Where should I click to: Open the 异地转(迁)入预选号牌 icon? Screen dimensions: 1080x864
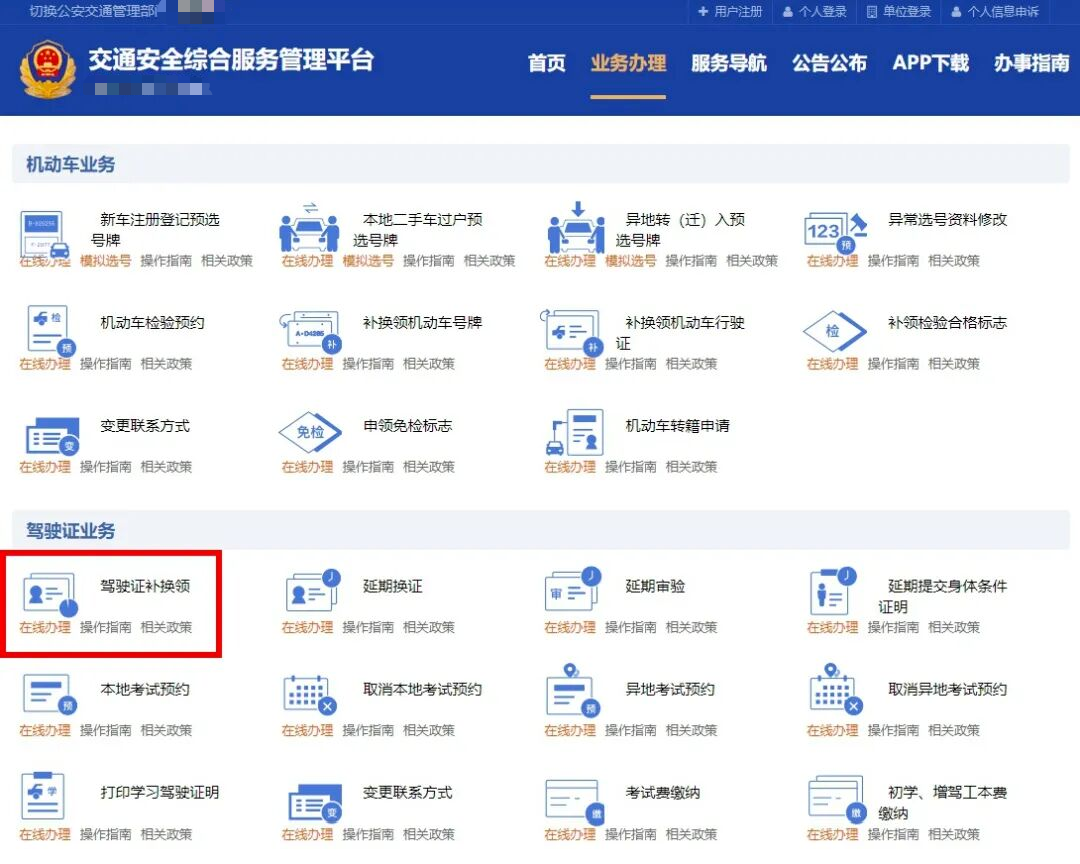pos(576,227)
